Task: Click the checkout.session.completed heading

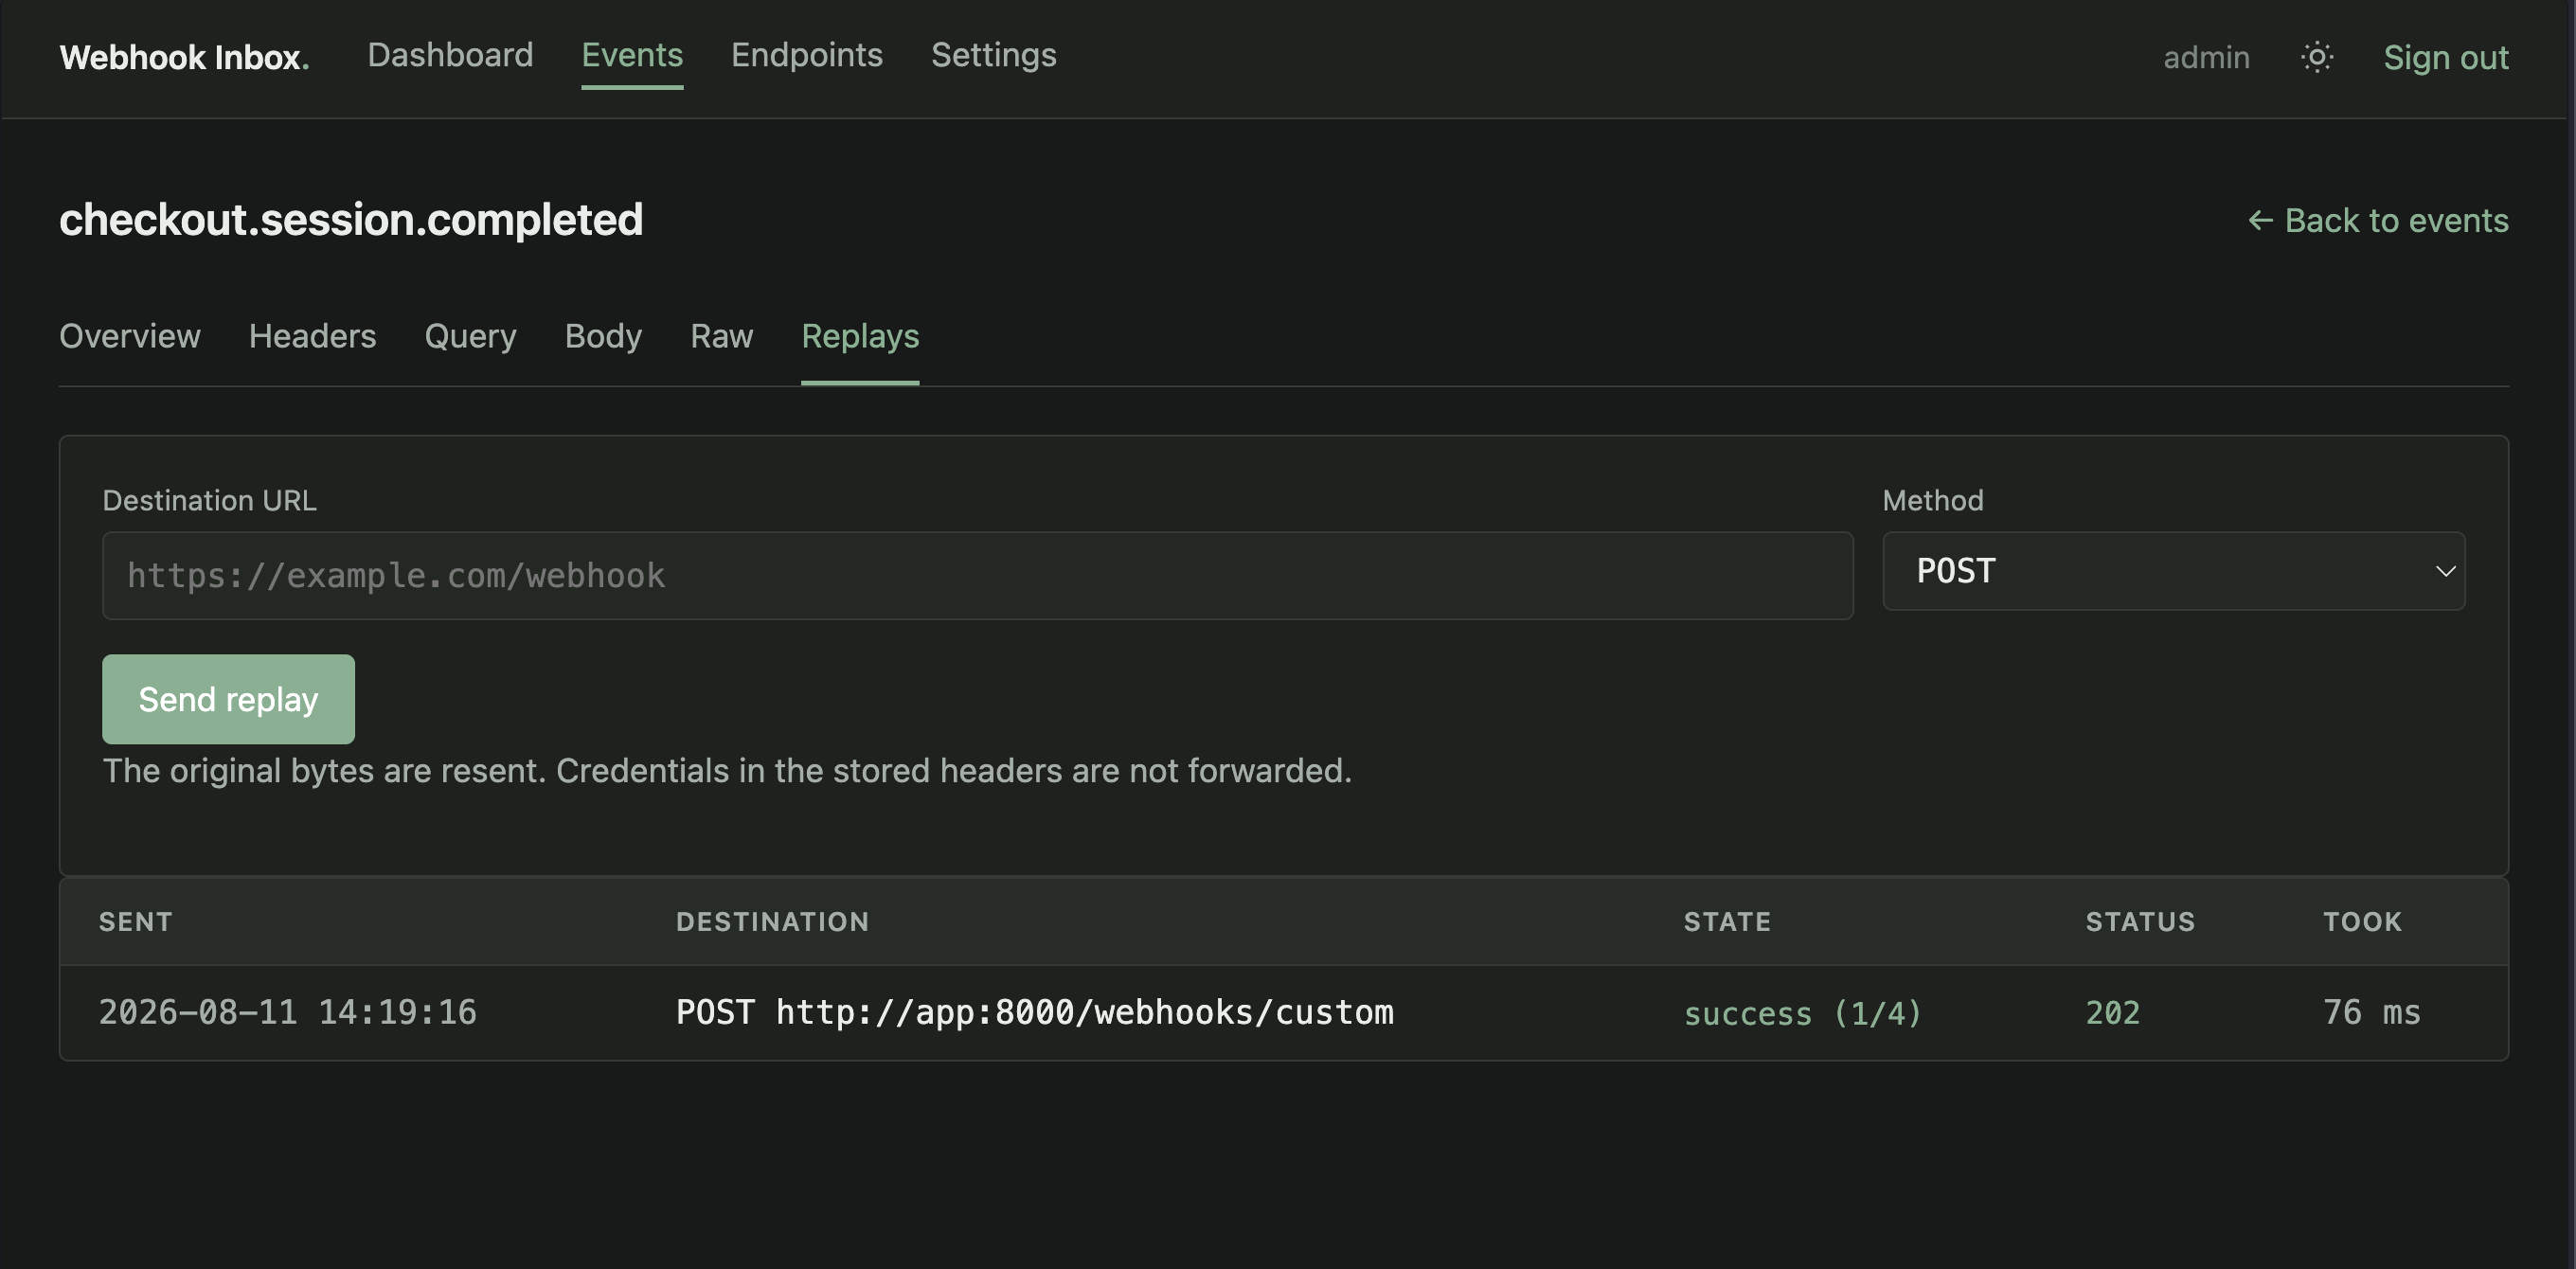Action: 351,219
